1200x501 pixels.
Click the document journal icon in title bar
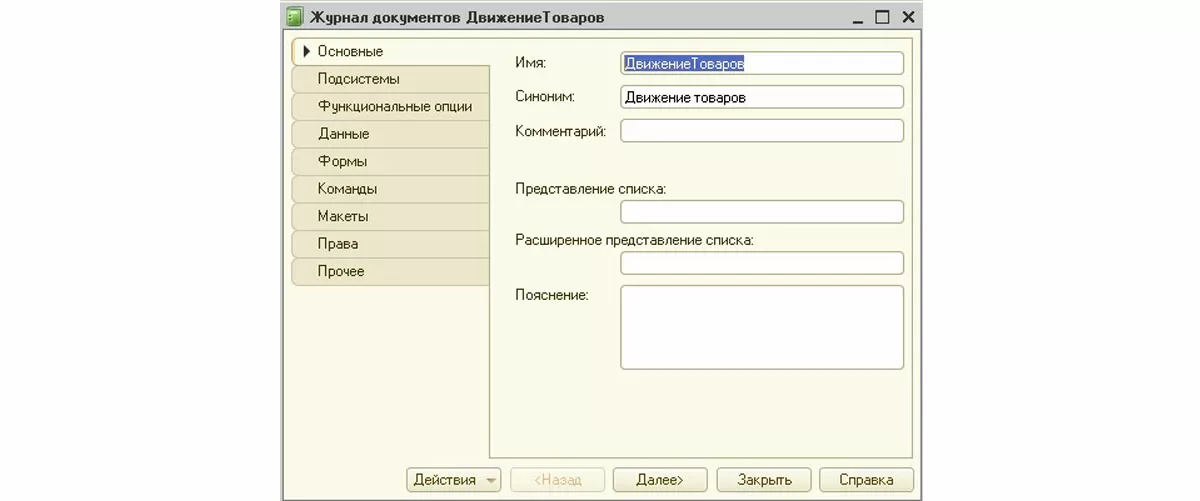click(x=295, y=17)
